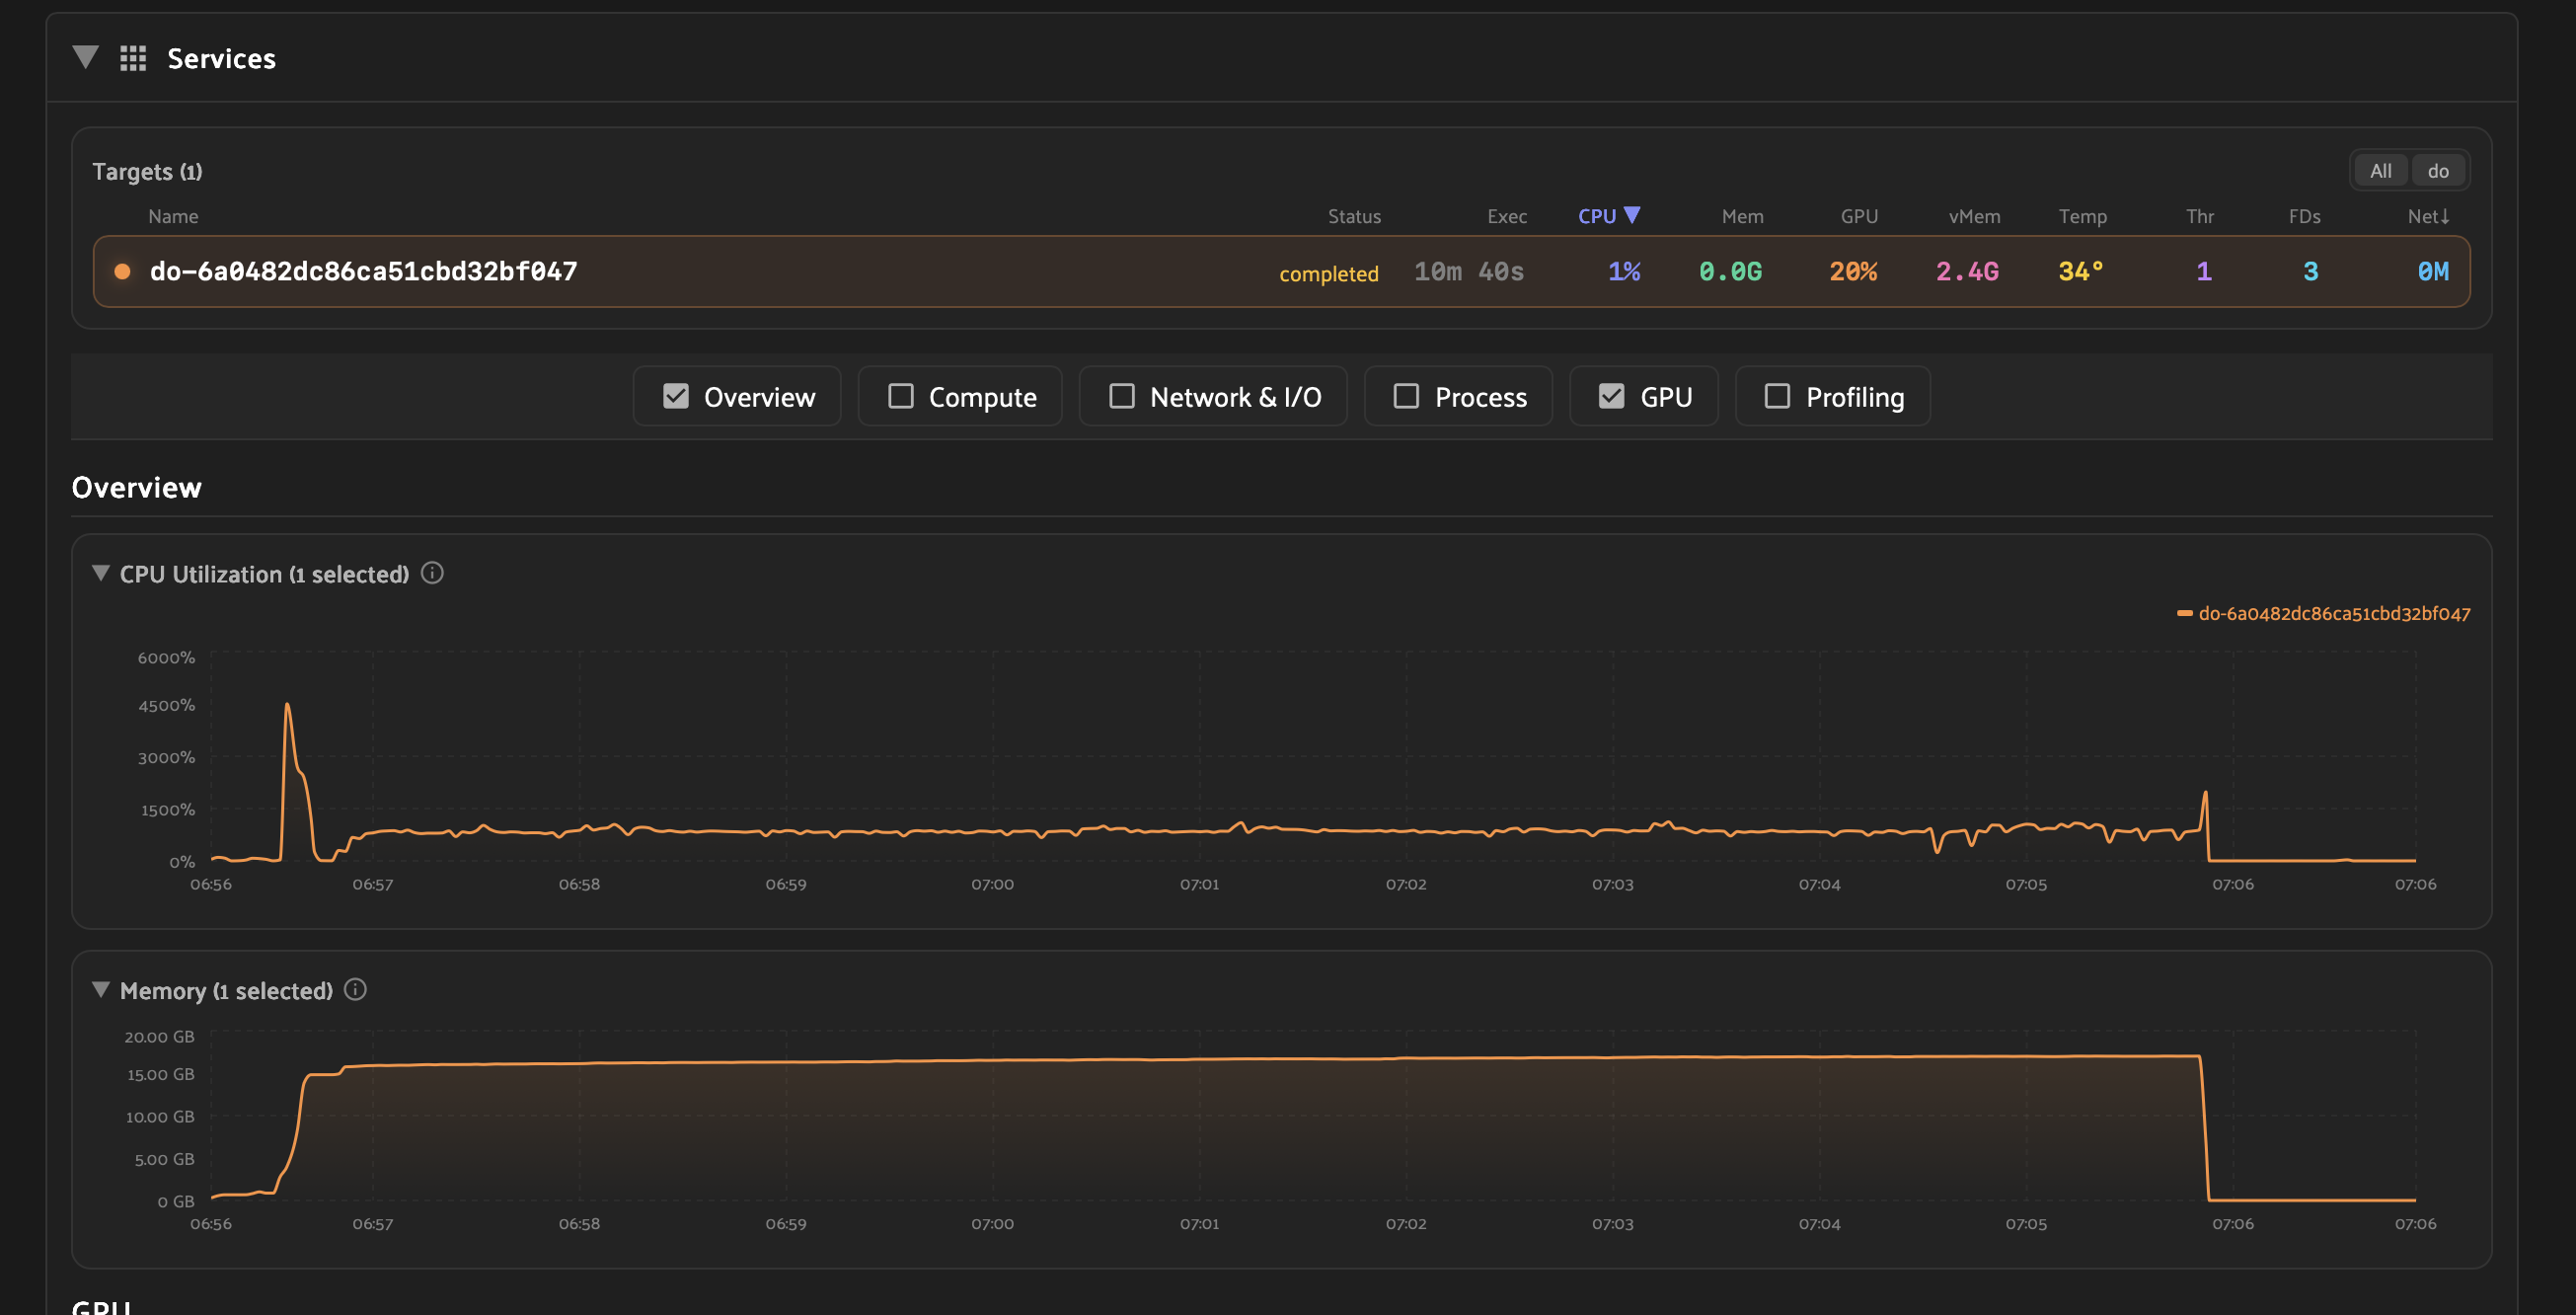Toggle the Overview checkbox

point(676,396)
